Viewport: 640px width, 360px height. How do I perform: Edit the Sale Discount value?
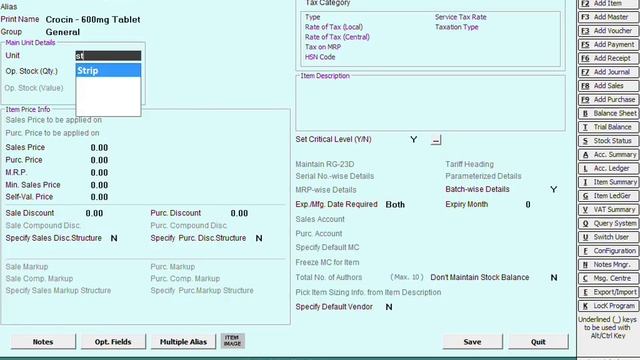(x=94, y=213)
